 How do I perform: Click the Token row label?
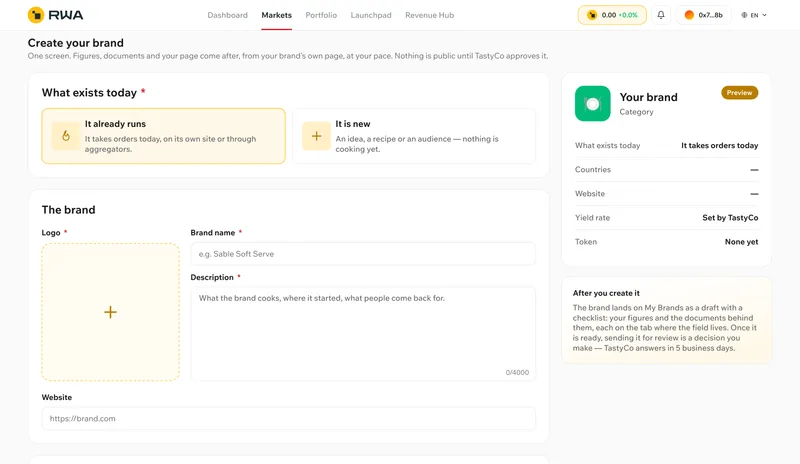pyautogui.click(x=586, y=241)
